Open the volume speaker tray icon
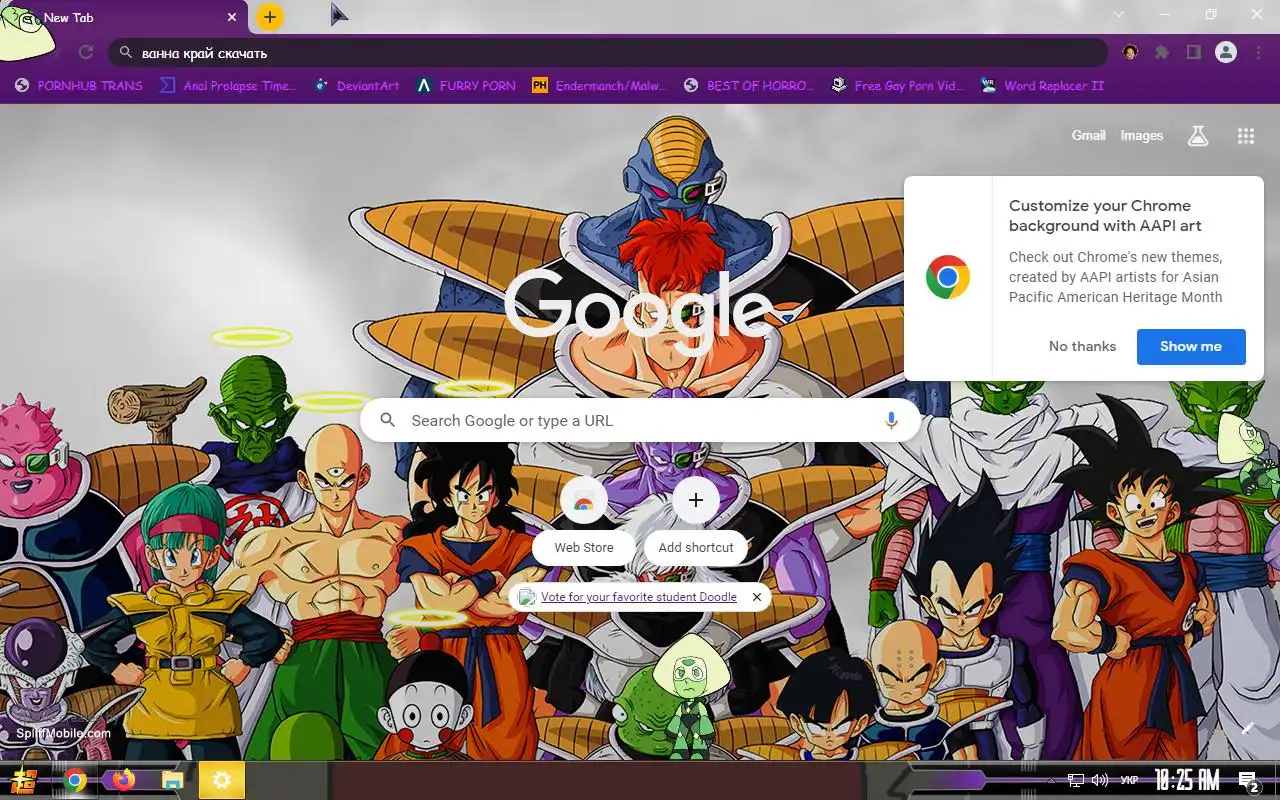 point(1100,780)
